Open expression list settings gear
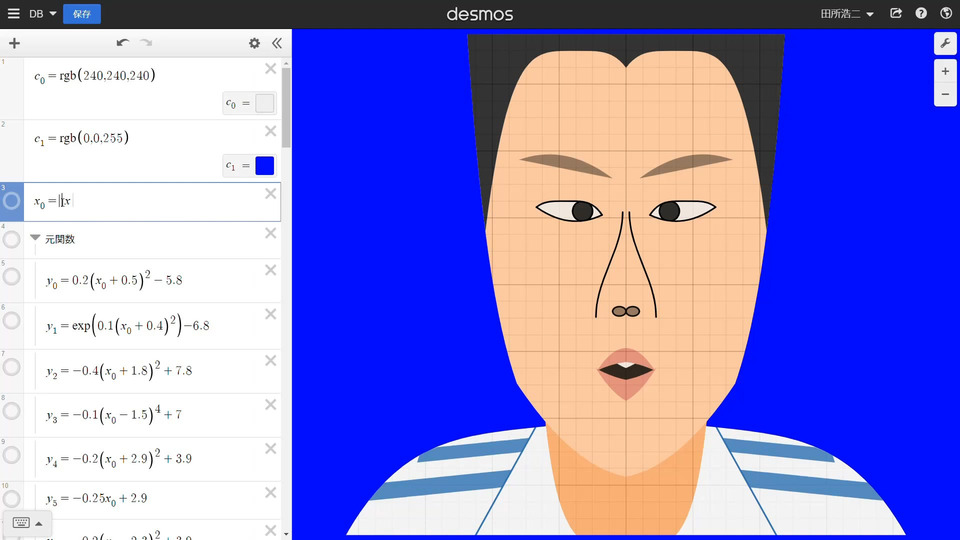 254,43
